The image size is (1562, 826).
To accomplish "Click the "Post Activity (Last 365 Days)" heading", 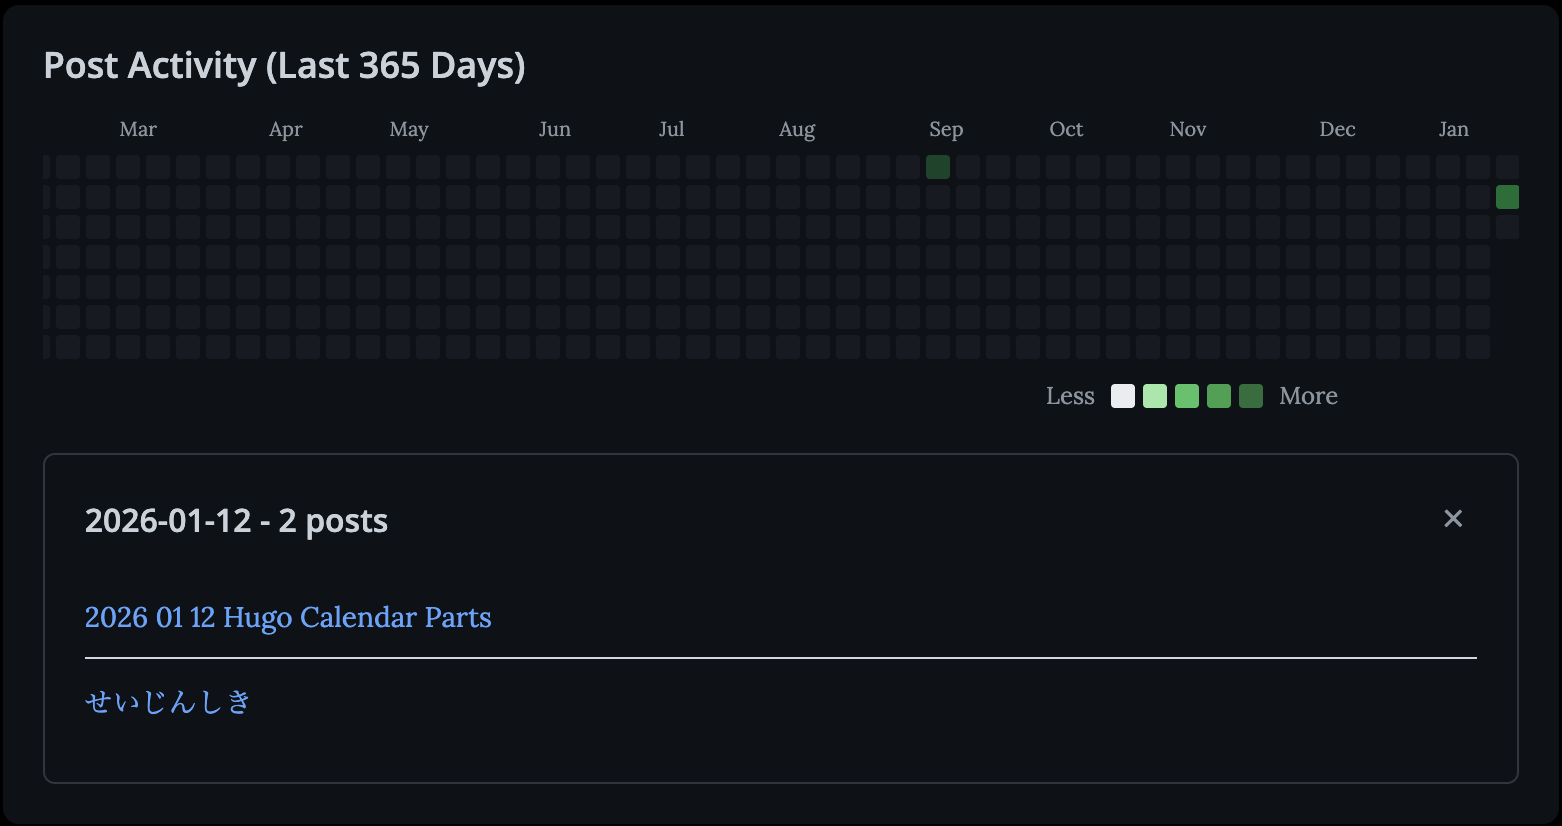I will [284, 66].
